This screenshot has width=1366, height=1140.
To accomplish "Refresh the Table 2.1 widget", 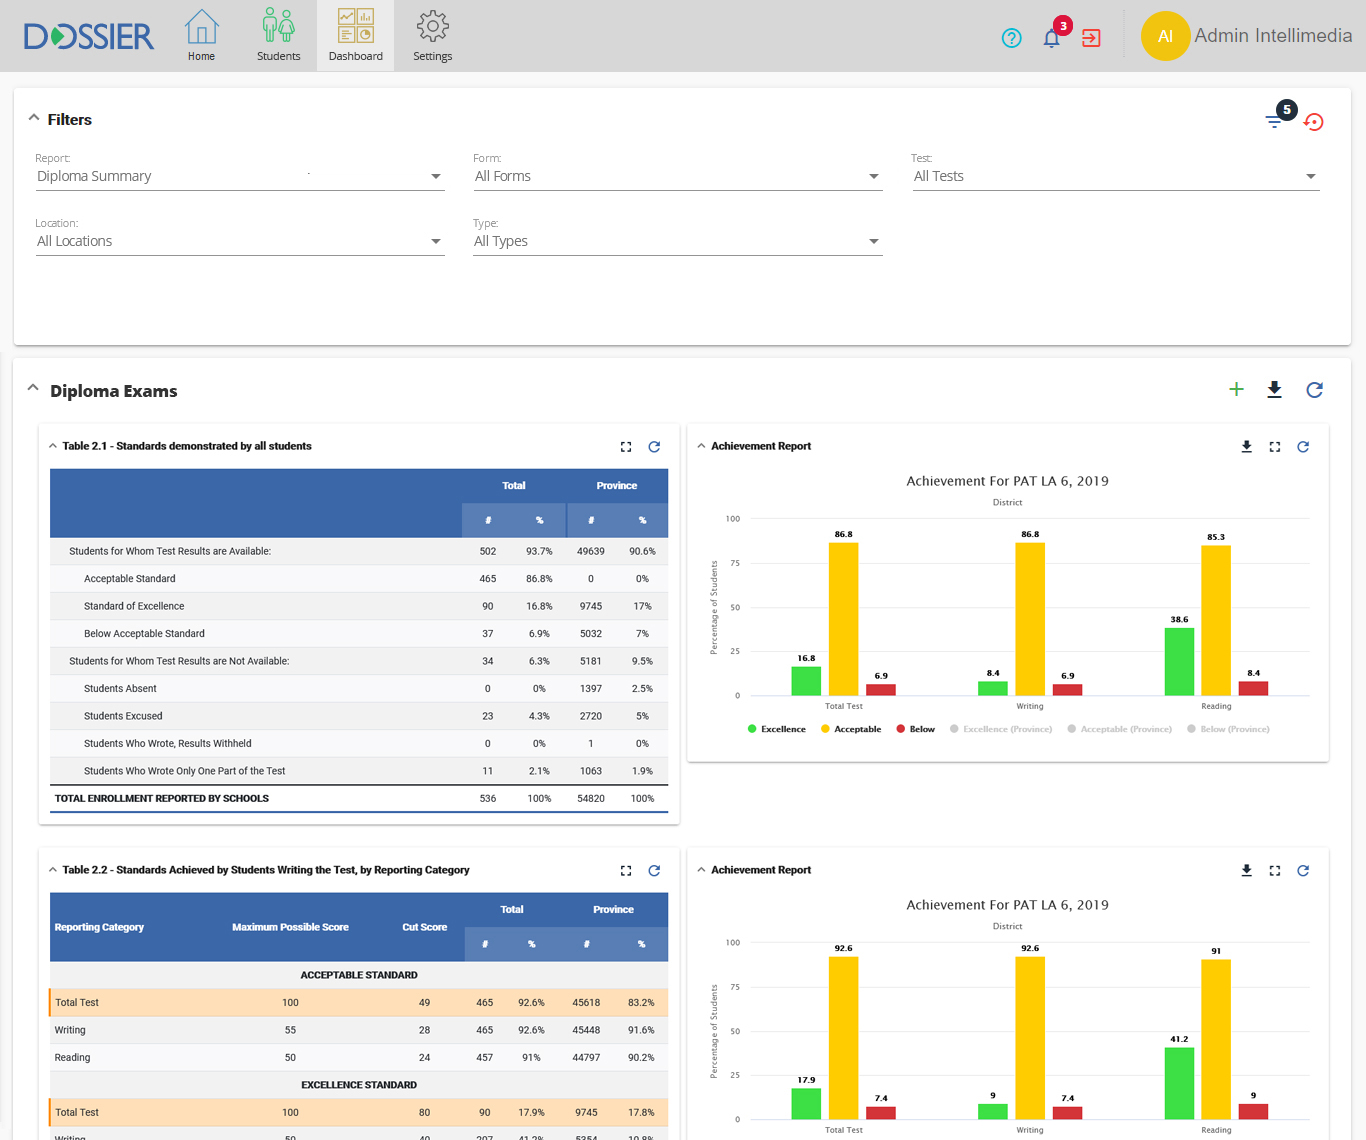I will coord(654,447).
